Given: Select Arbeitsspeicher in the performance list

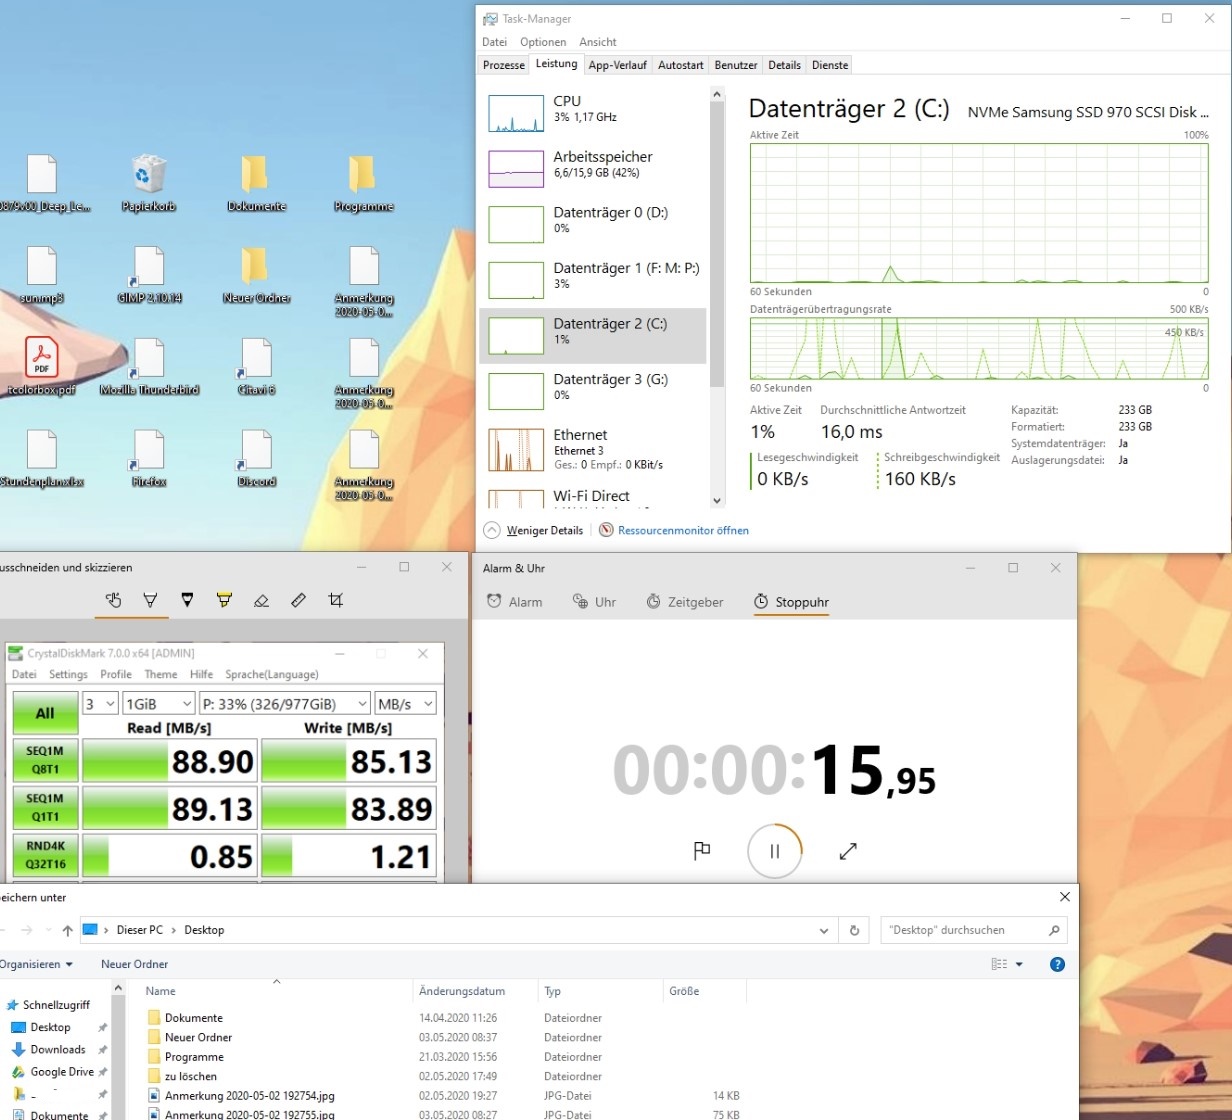Looking at the screenshot, I should point(593,169).
